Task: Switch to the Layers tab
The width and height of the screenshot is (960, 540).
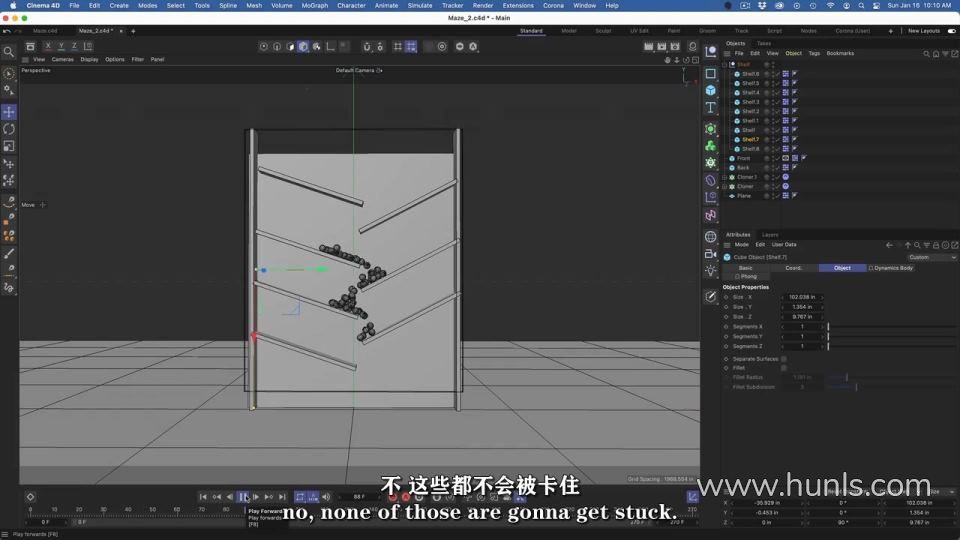Action: 770,234
